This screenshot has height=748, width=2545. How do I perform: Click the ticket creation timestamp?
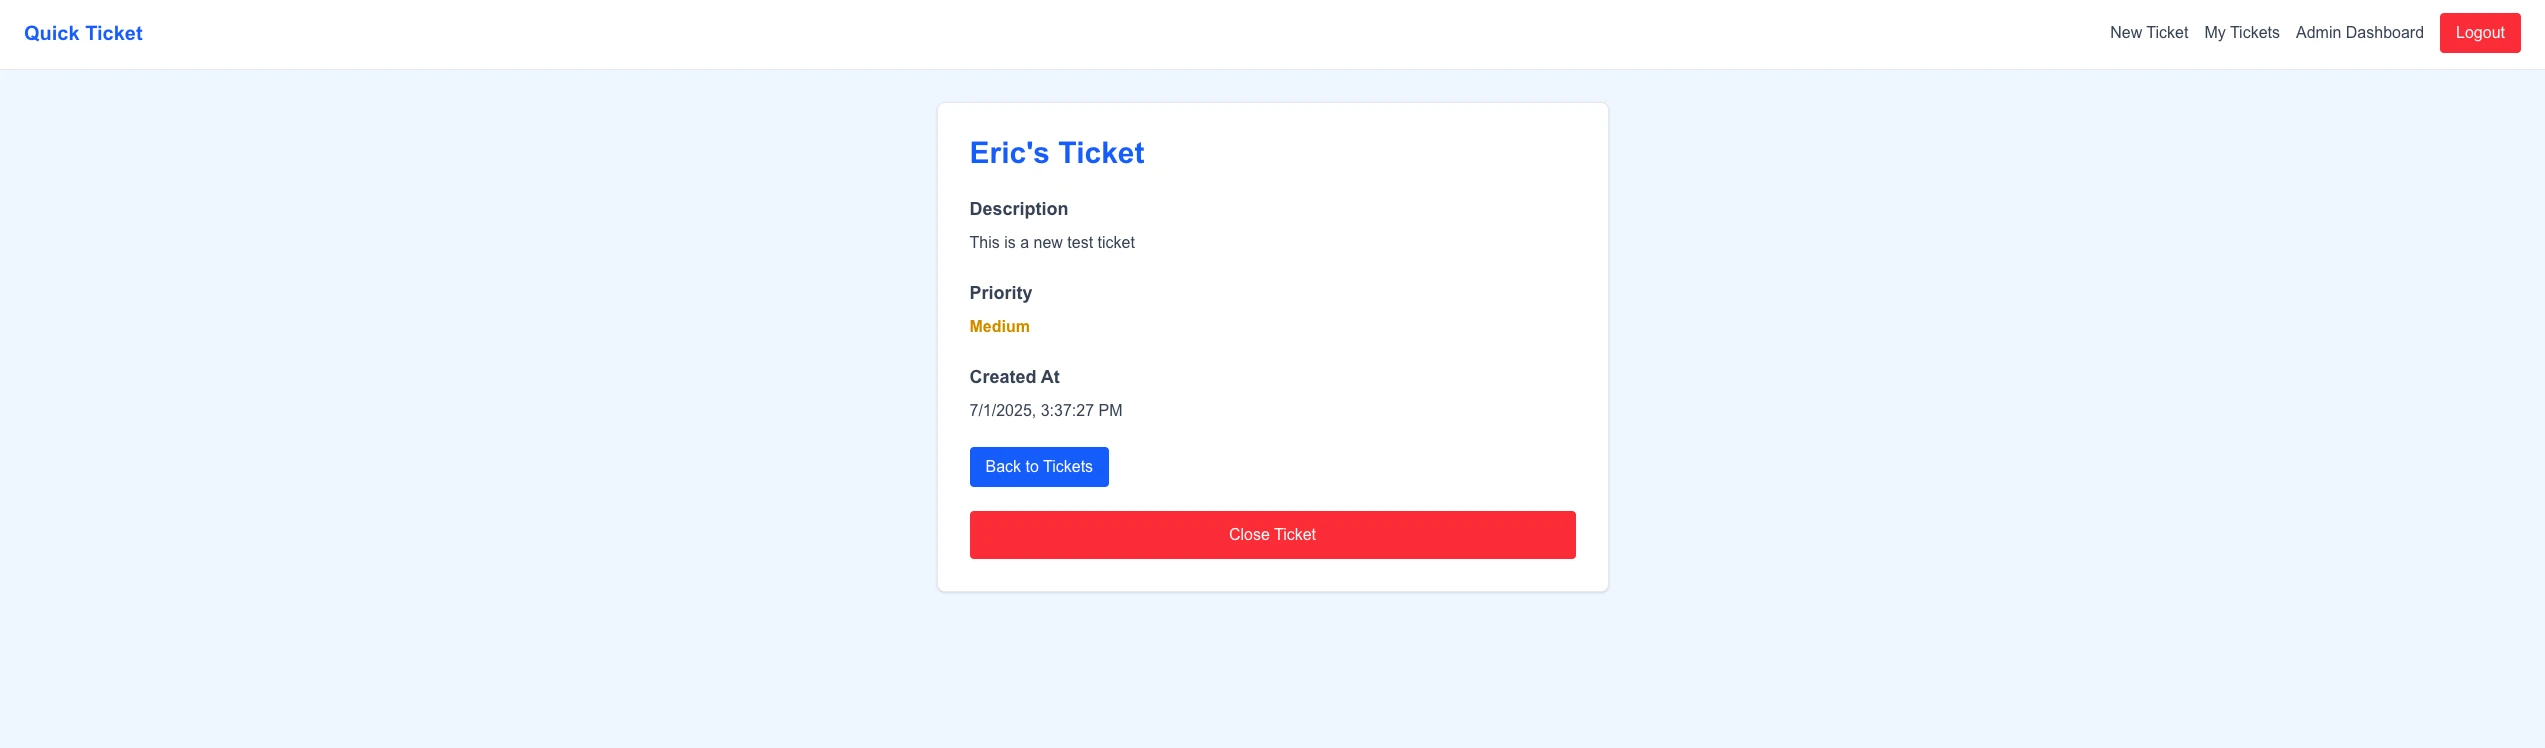pos(1045,410)
